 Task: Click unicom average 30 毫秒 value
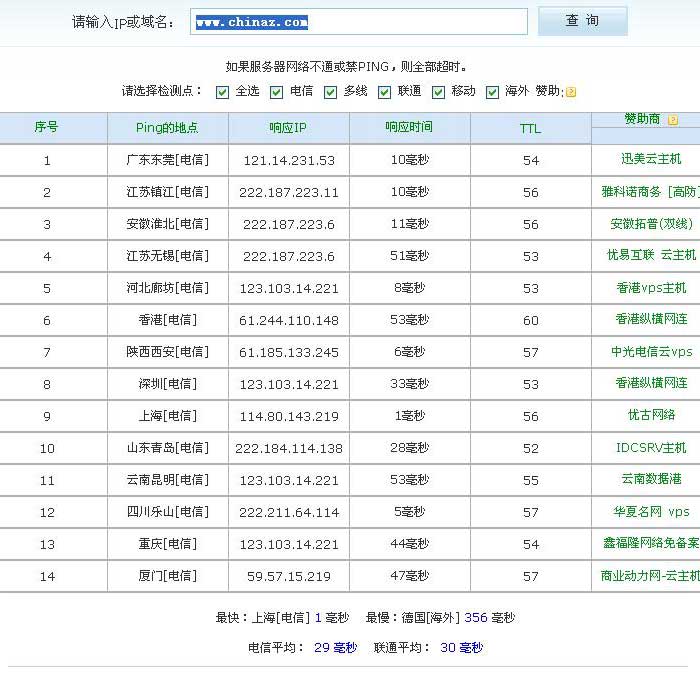[462, 648]
